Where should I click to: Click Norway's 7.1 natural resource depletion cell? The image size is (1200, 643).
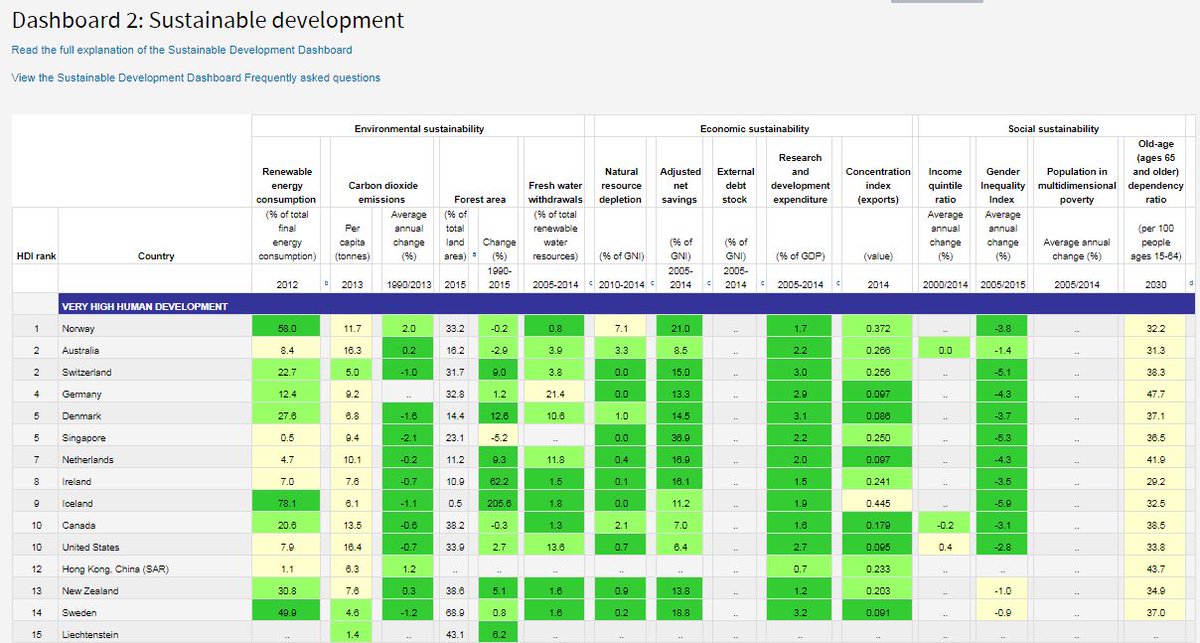pyautogui.click(x=622, y=328)
